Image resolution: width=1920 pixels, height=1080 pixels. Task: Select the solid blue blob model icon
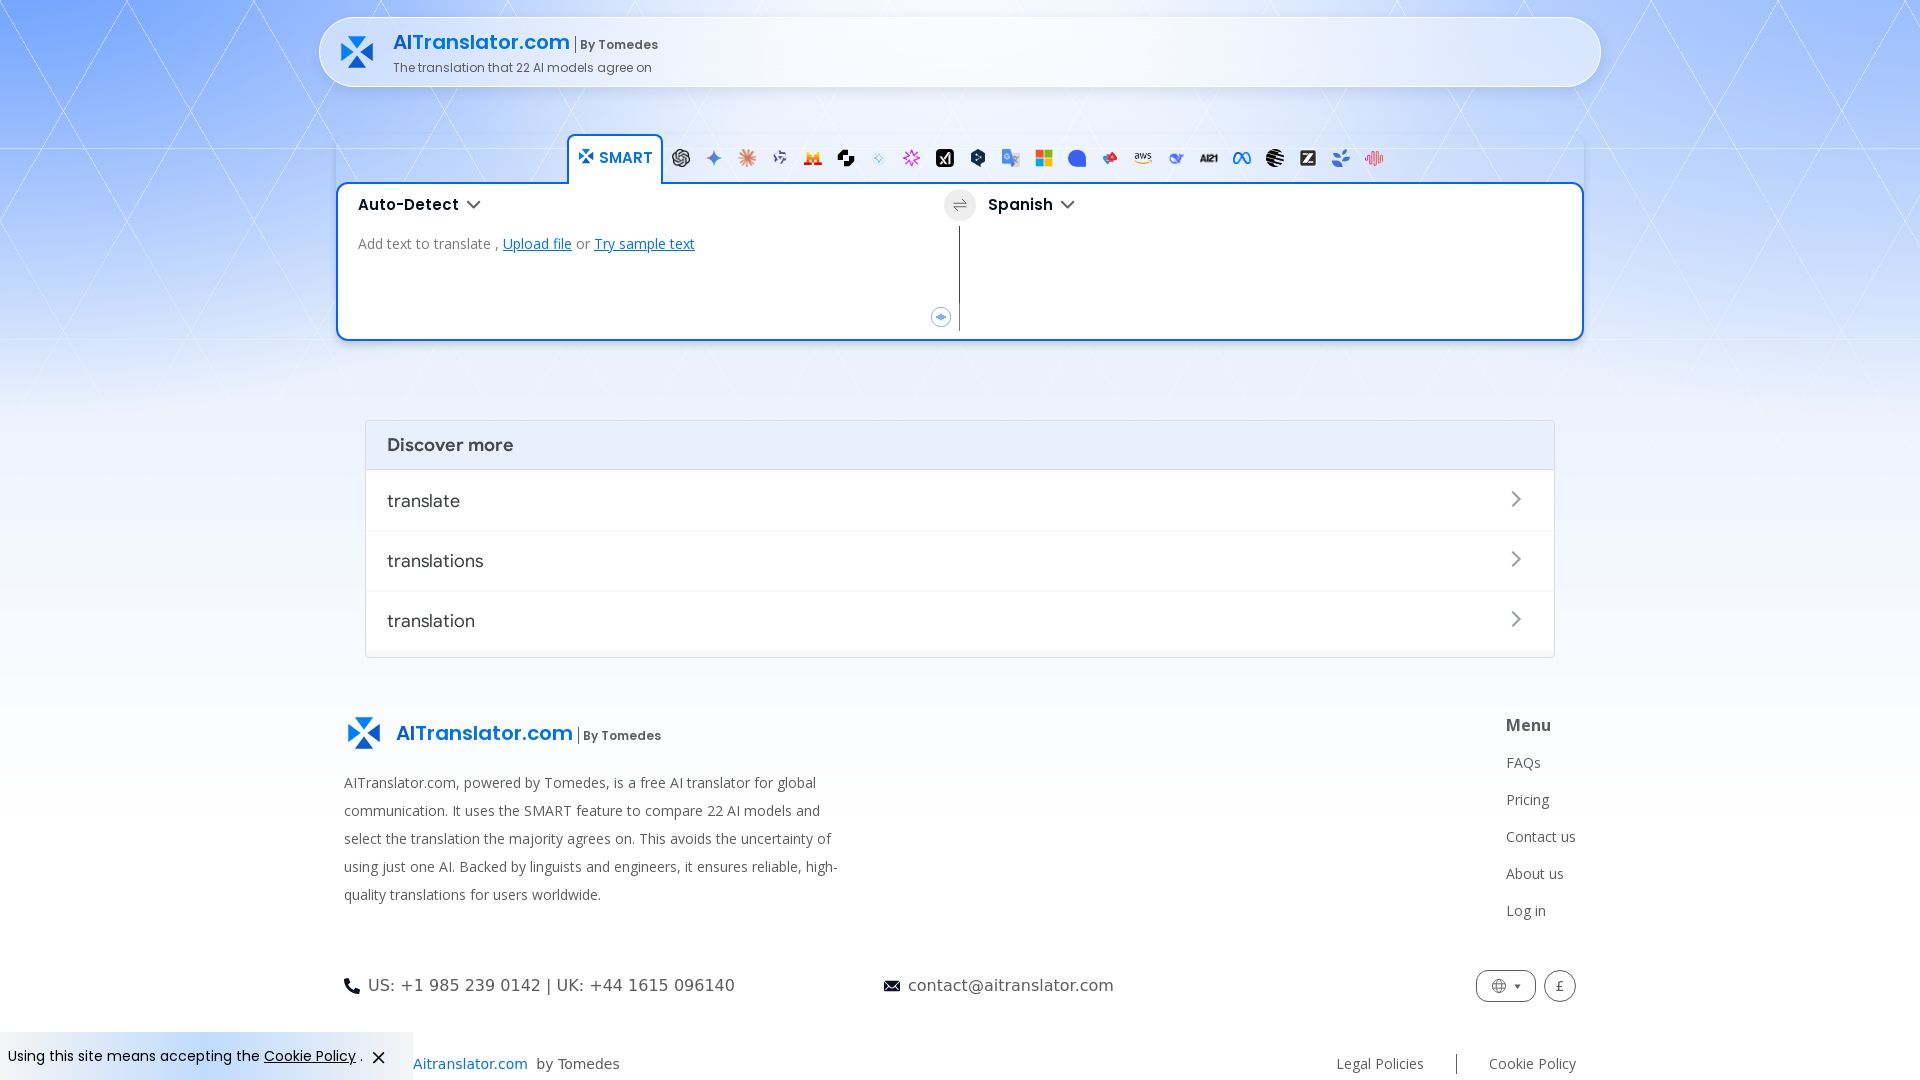(x=1077, y=158)
